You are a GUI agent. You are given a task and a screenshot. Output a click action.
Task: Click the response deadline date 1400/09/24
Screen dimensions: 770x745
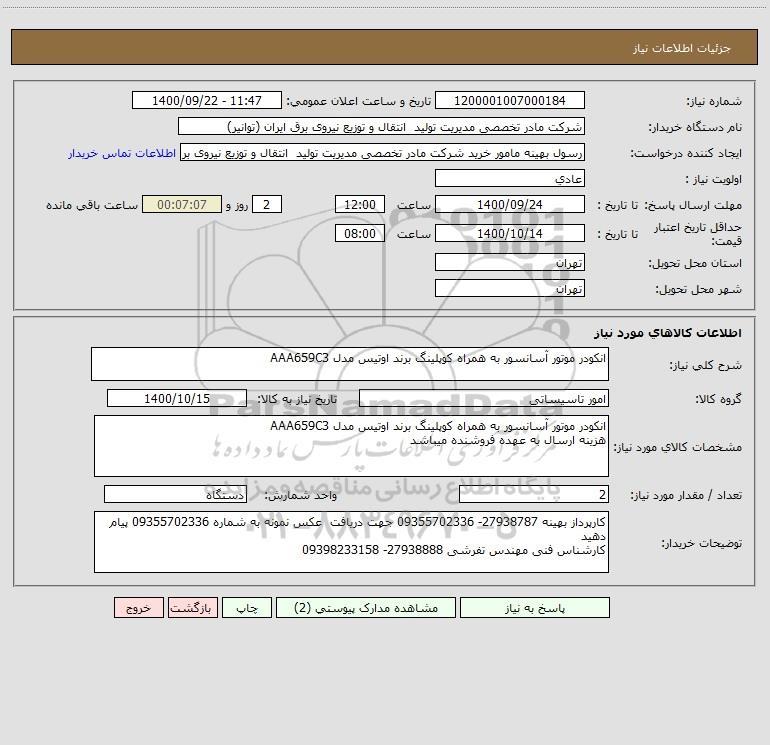(x=510, y=204)
